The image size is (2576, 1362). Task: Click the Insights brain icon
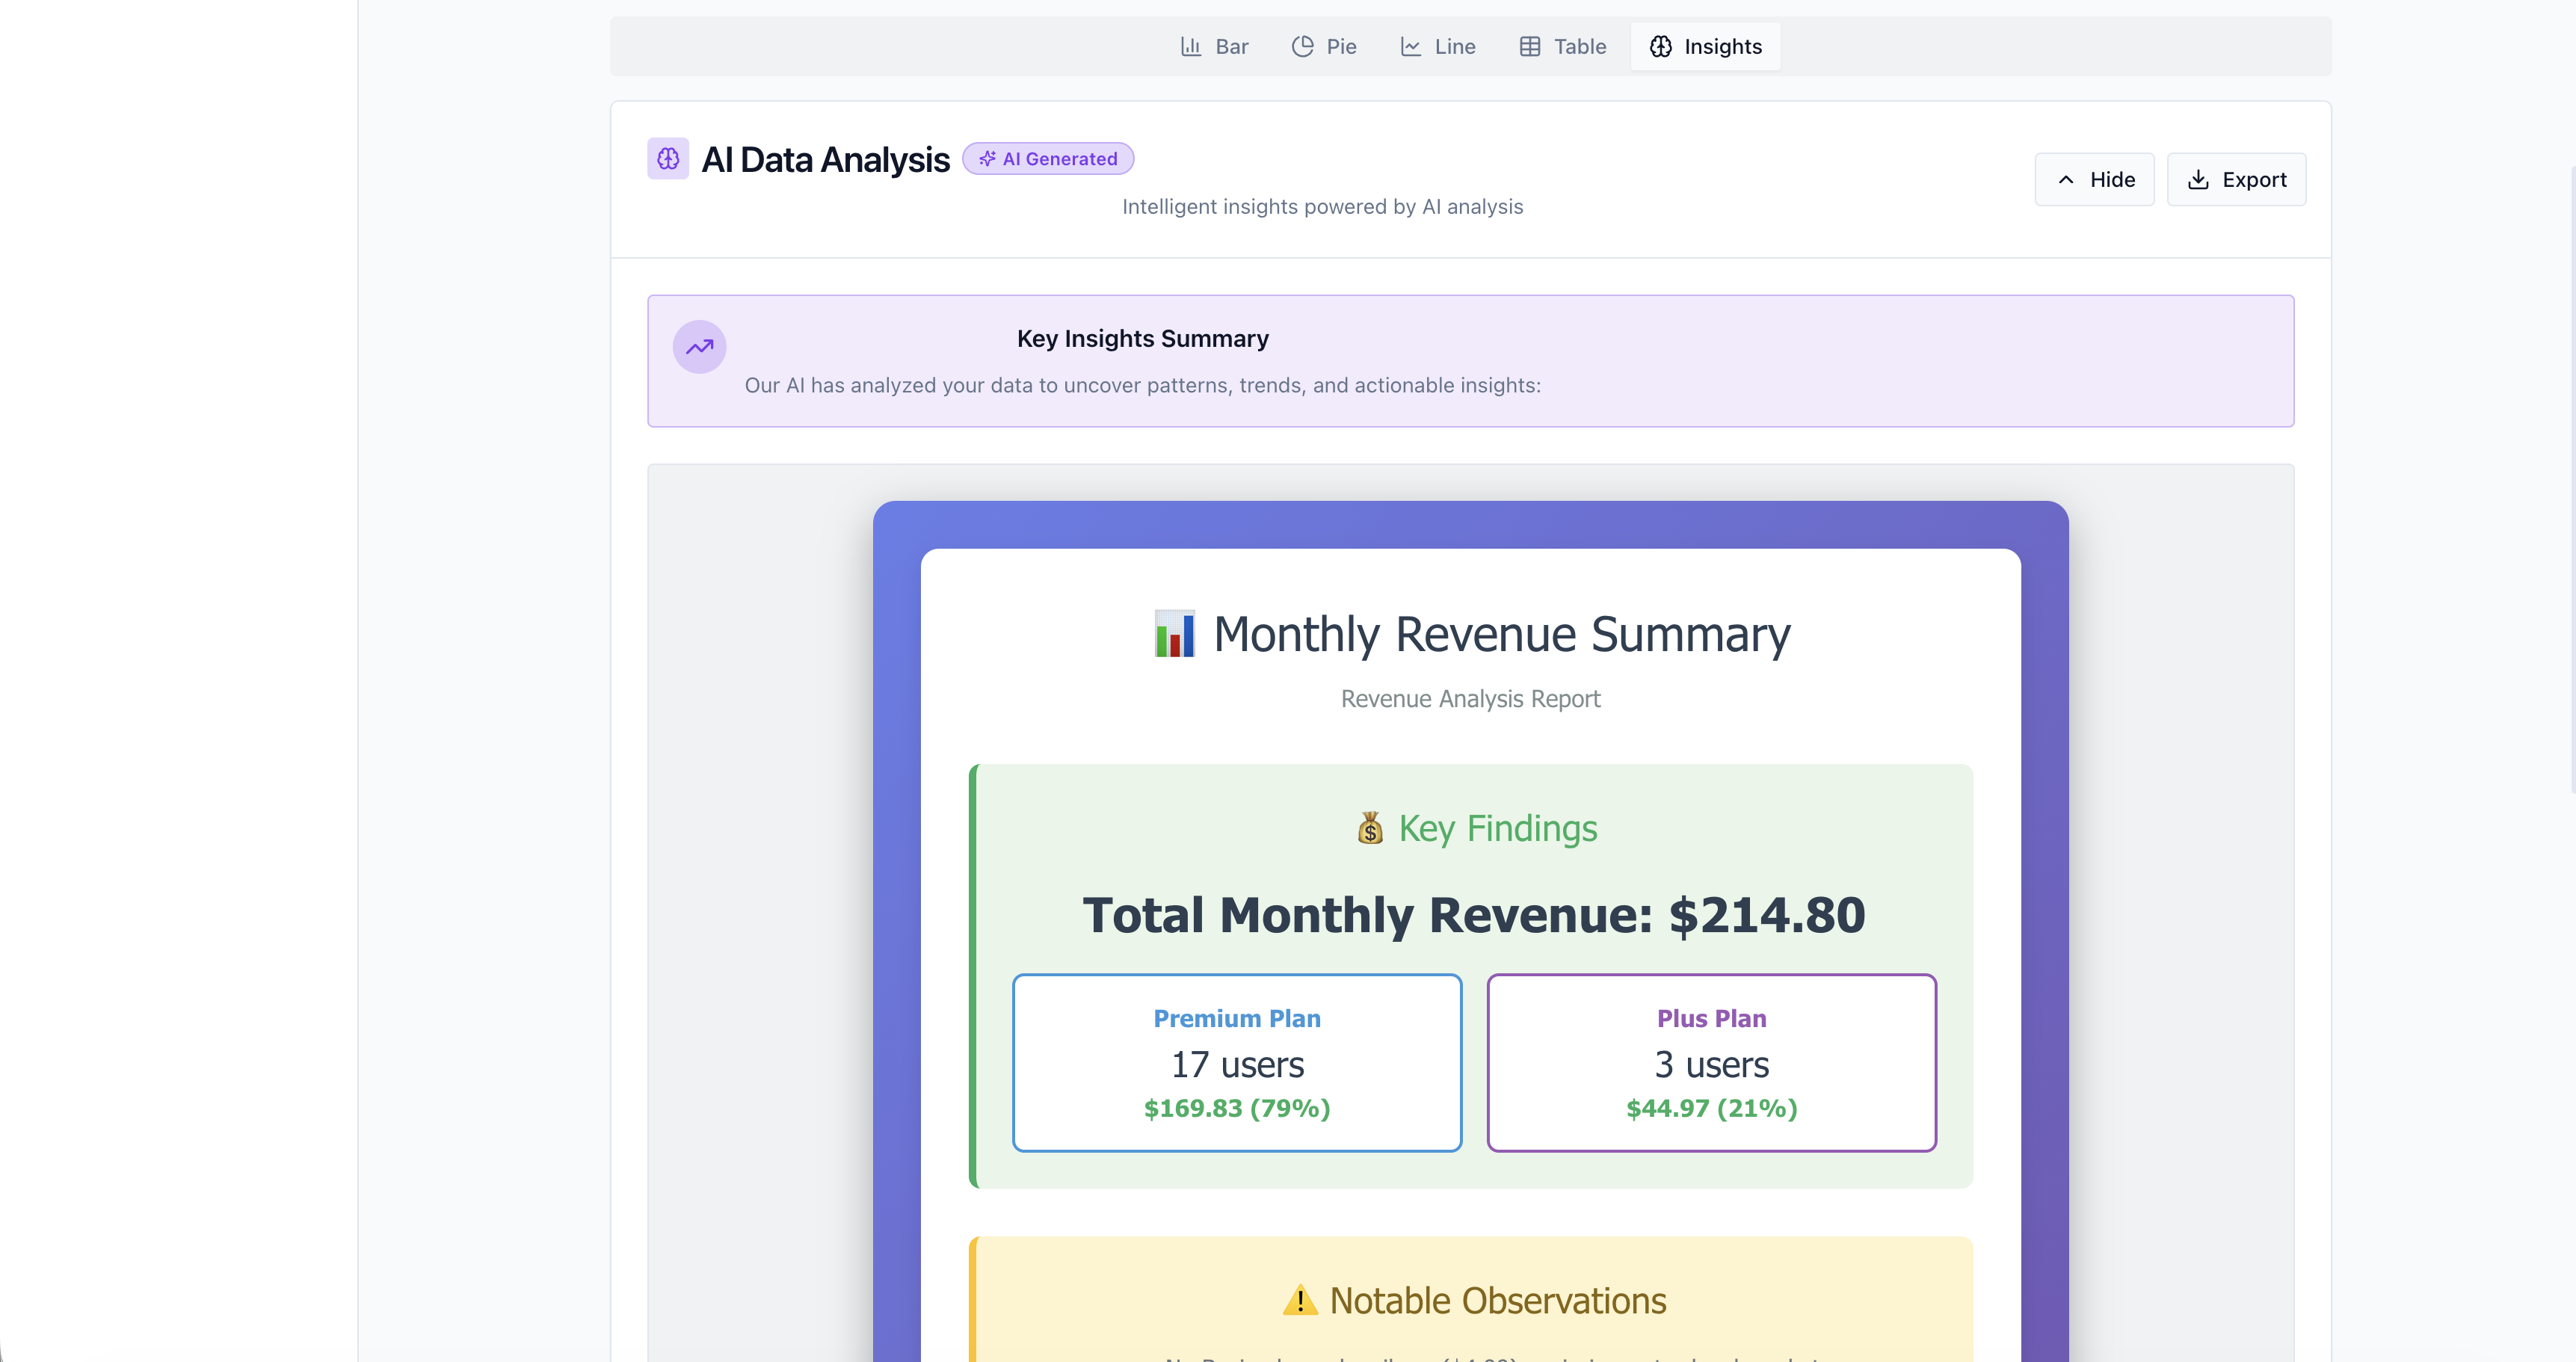[1660, 46]
